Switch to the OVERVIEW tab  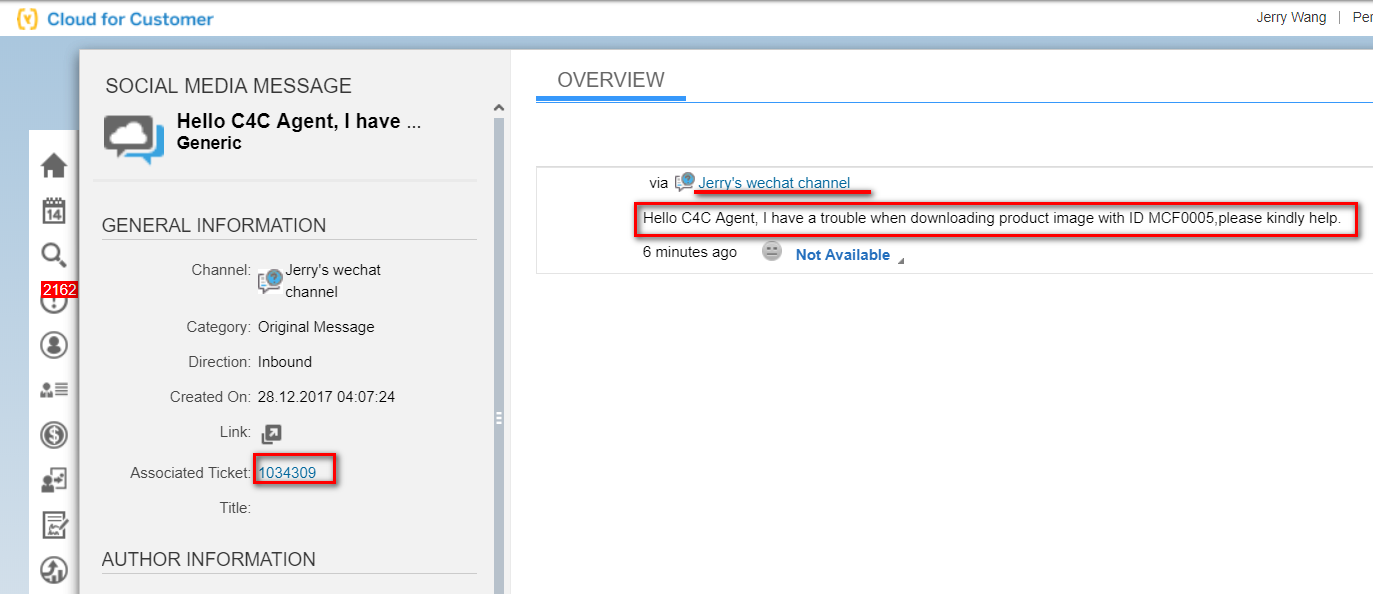(x=611, y=81)
